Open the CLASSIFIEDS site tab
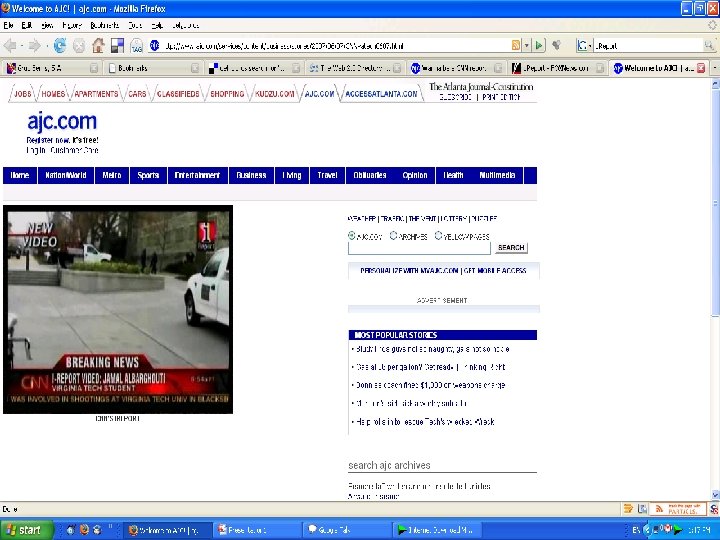720x540 pixels. click(x=178, y=94)
